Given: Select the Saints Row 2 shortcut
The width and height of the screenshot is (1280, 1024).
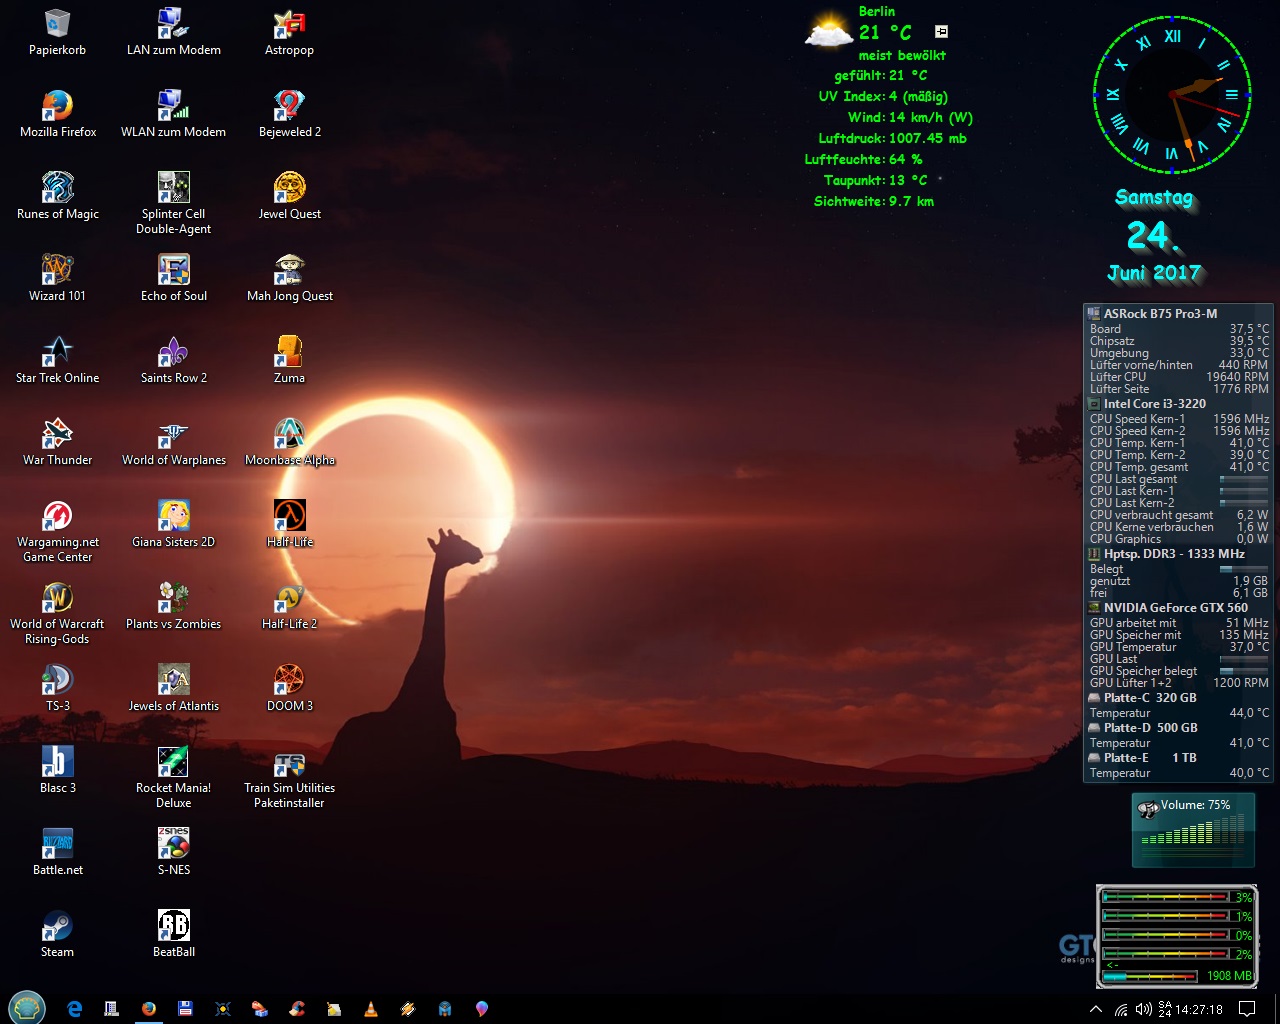Looking at the screenshot, I should (174, 360).
